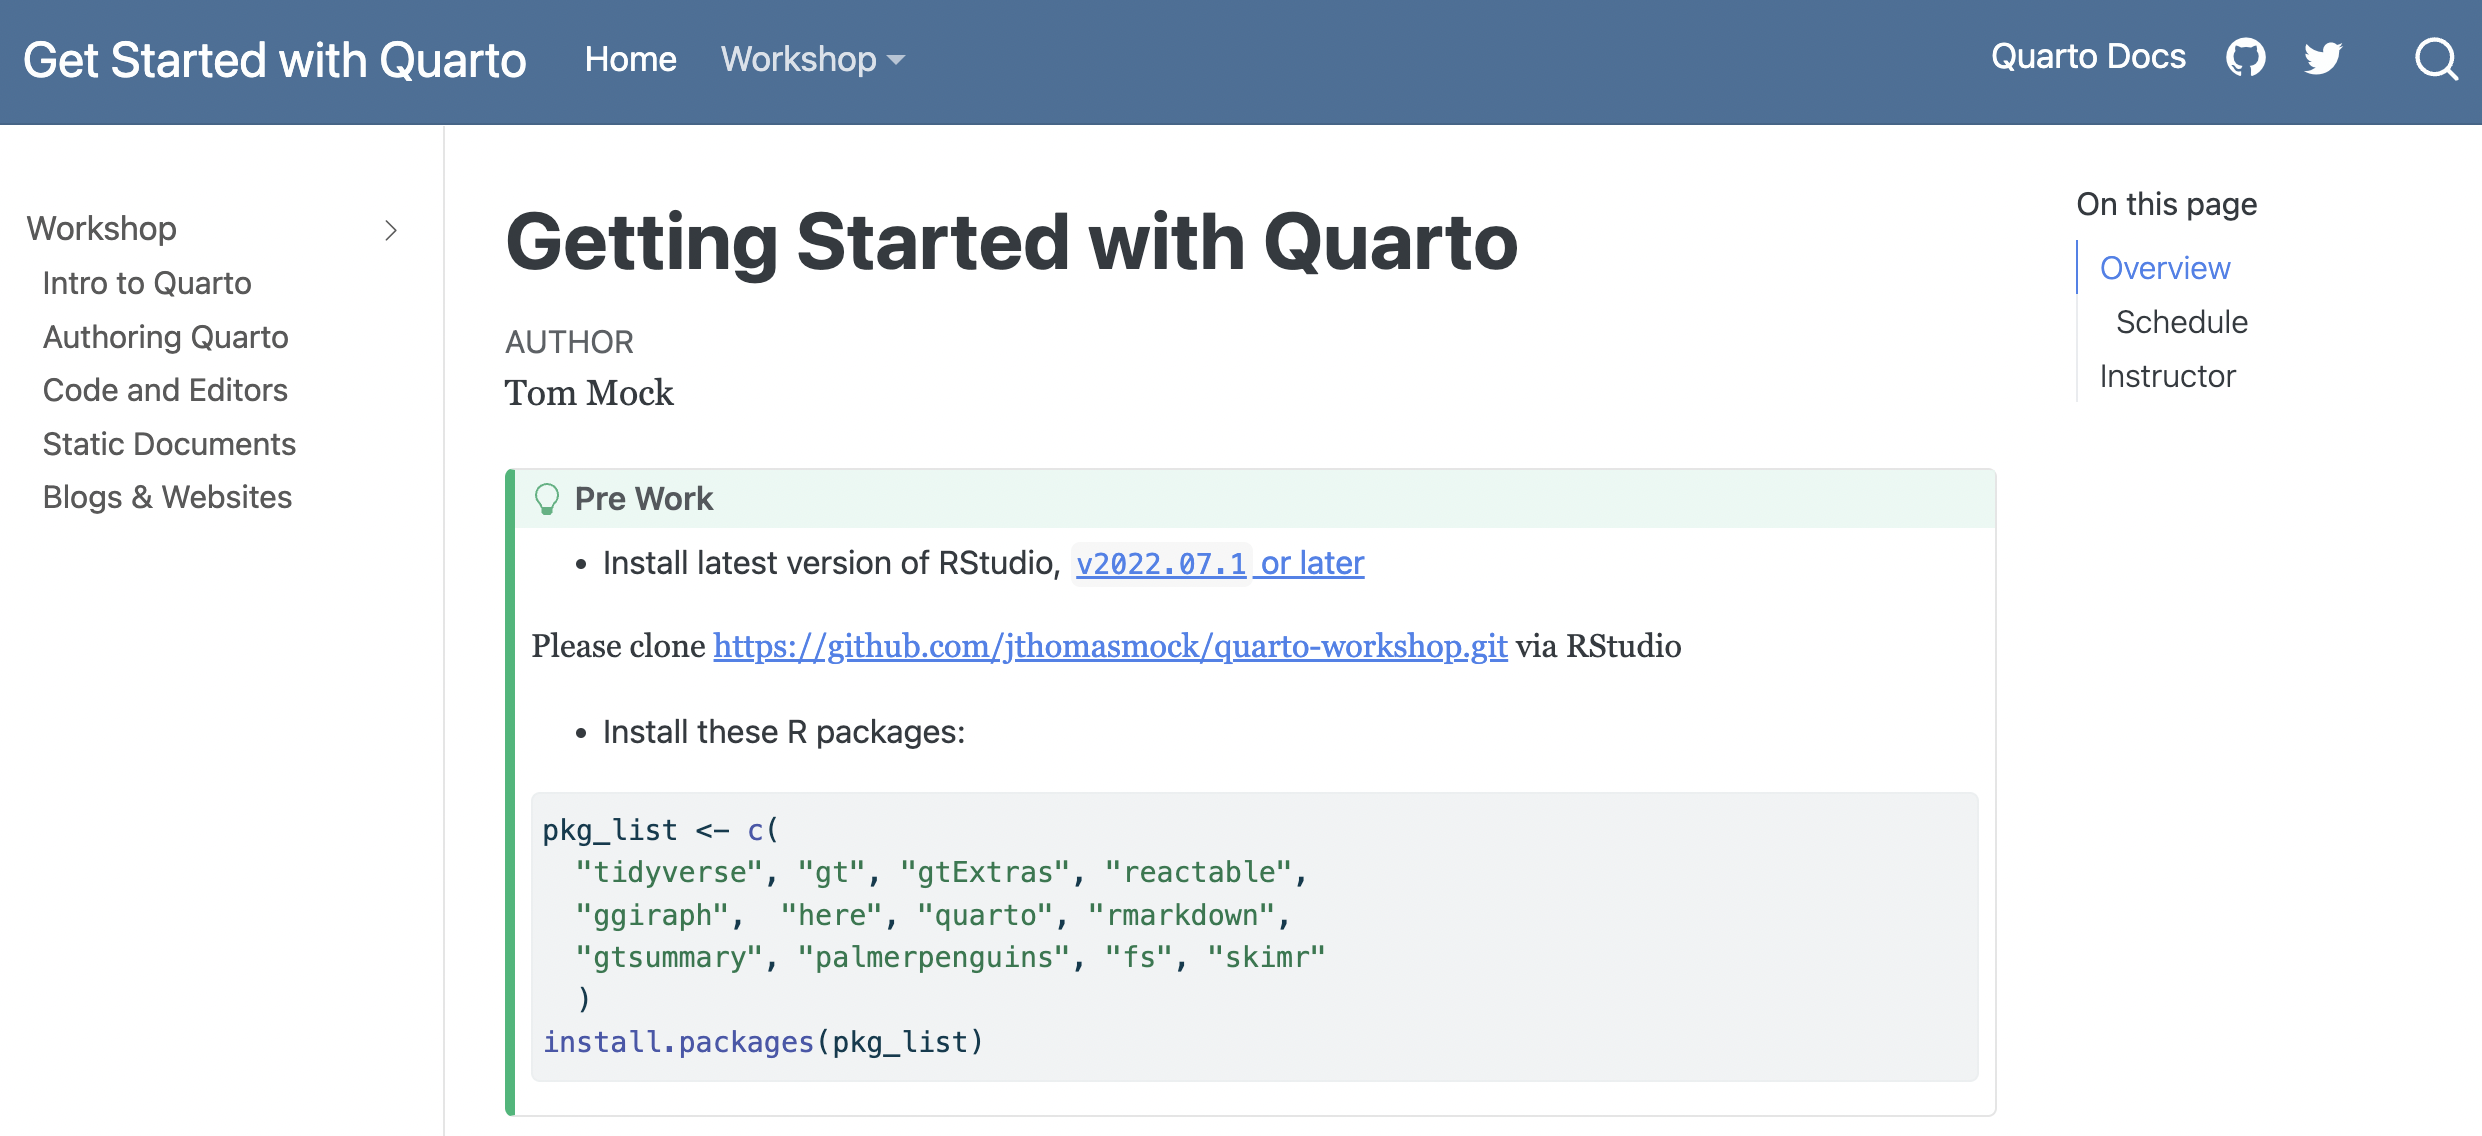Select Code and Editors sidebar item
The image size is (2482, 1136).
pyautogui.click(x=165, y=390)
